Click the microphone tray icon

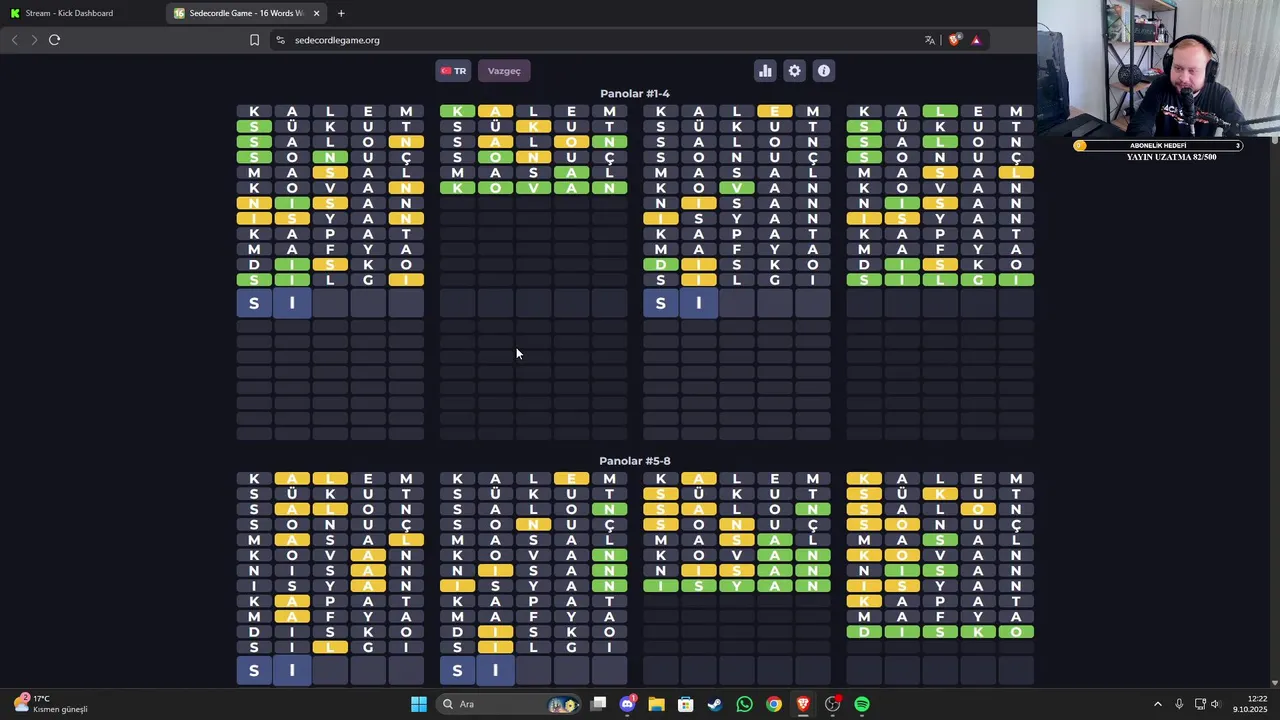click(x=1179, y=704)
